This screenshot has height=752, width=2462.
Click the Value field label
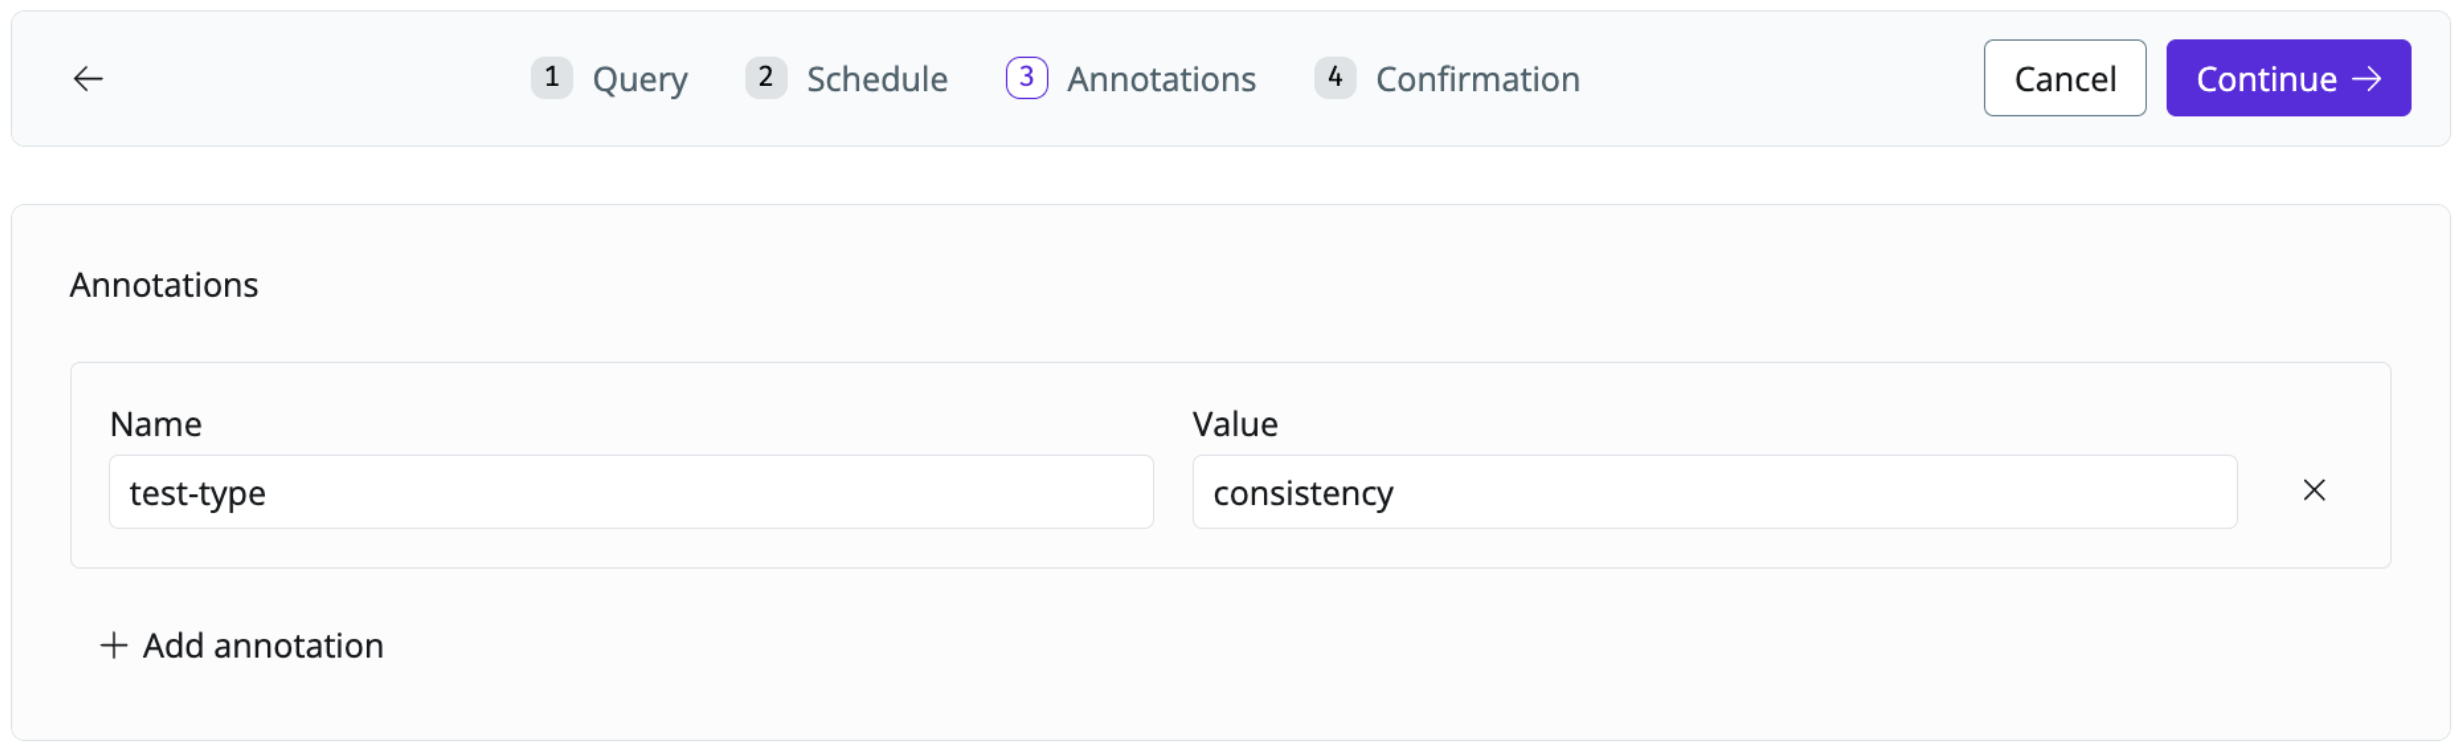pyautogui.click(x=1235, y=424)
